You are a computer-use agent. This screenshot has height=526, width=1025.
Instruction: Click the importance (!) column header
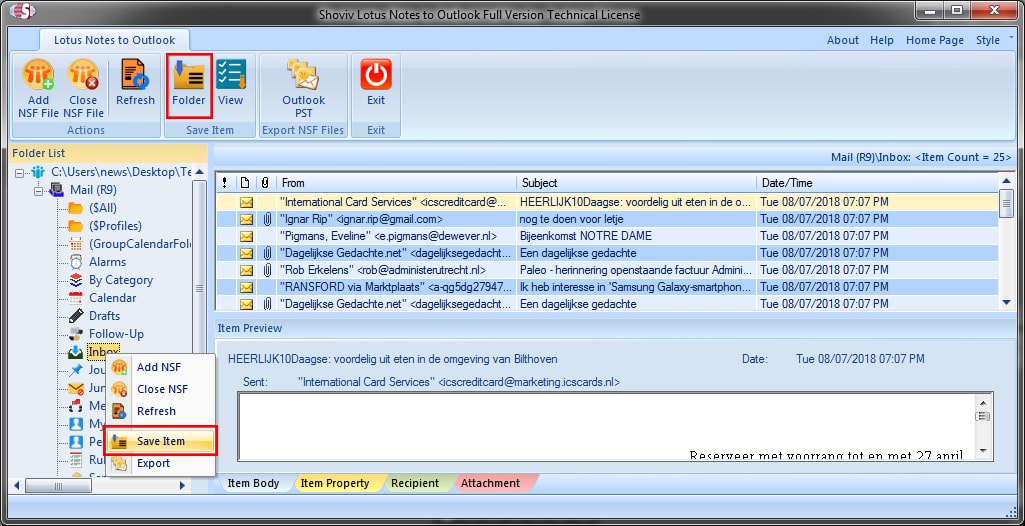tap(225, 183)
